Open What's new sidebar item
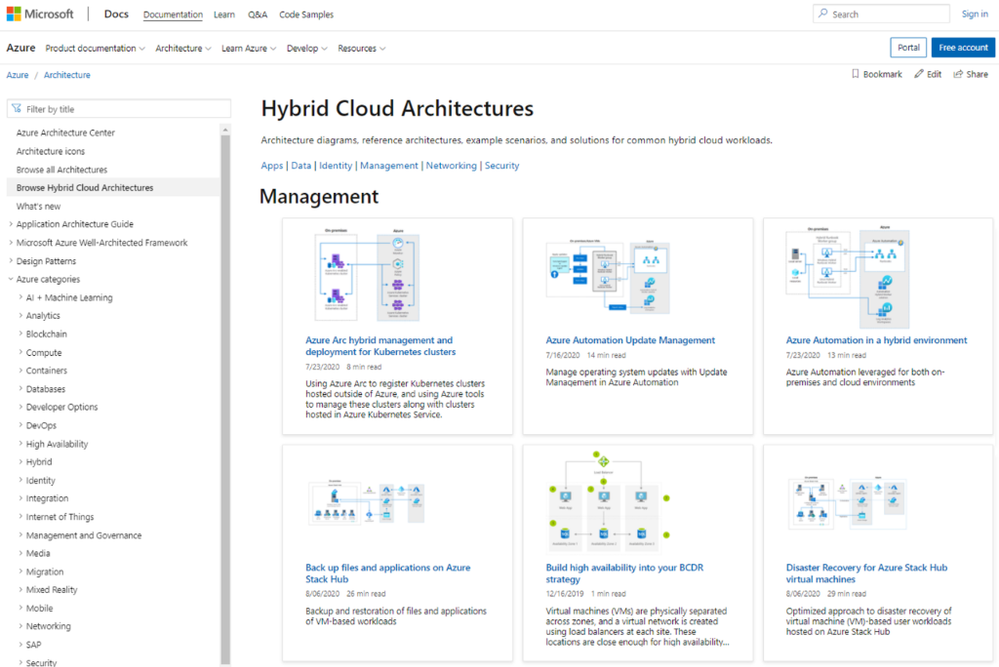The height and width of the screenshot is (667, 999). (38, 206)
